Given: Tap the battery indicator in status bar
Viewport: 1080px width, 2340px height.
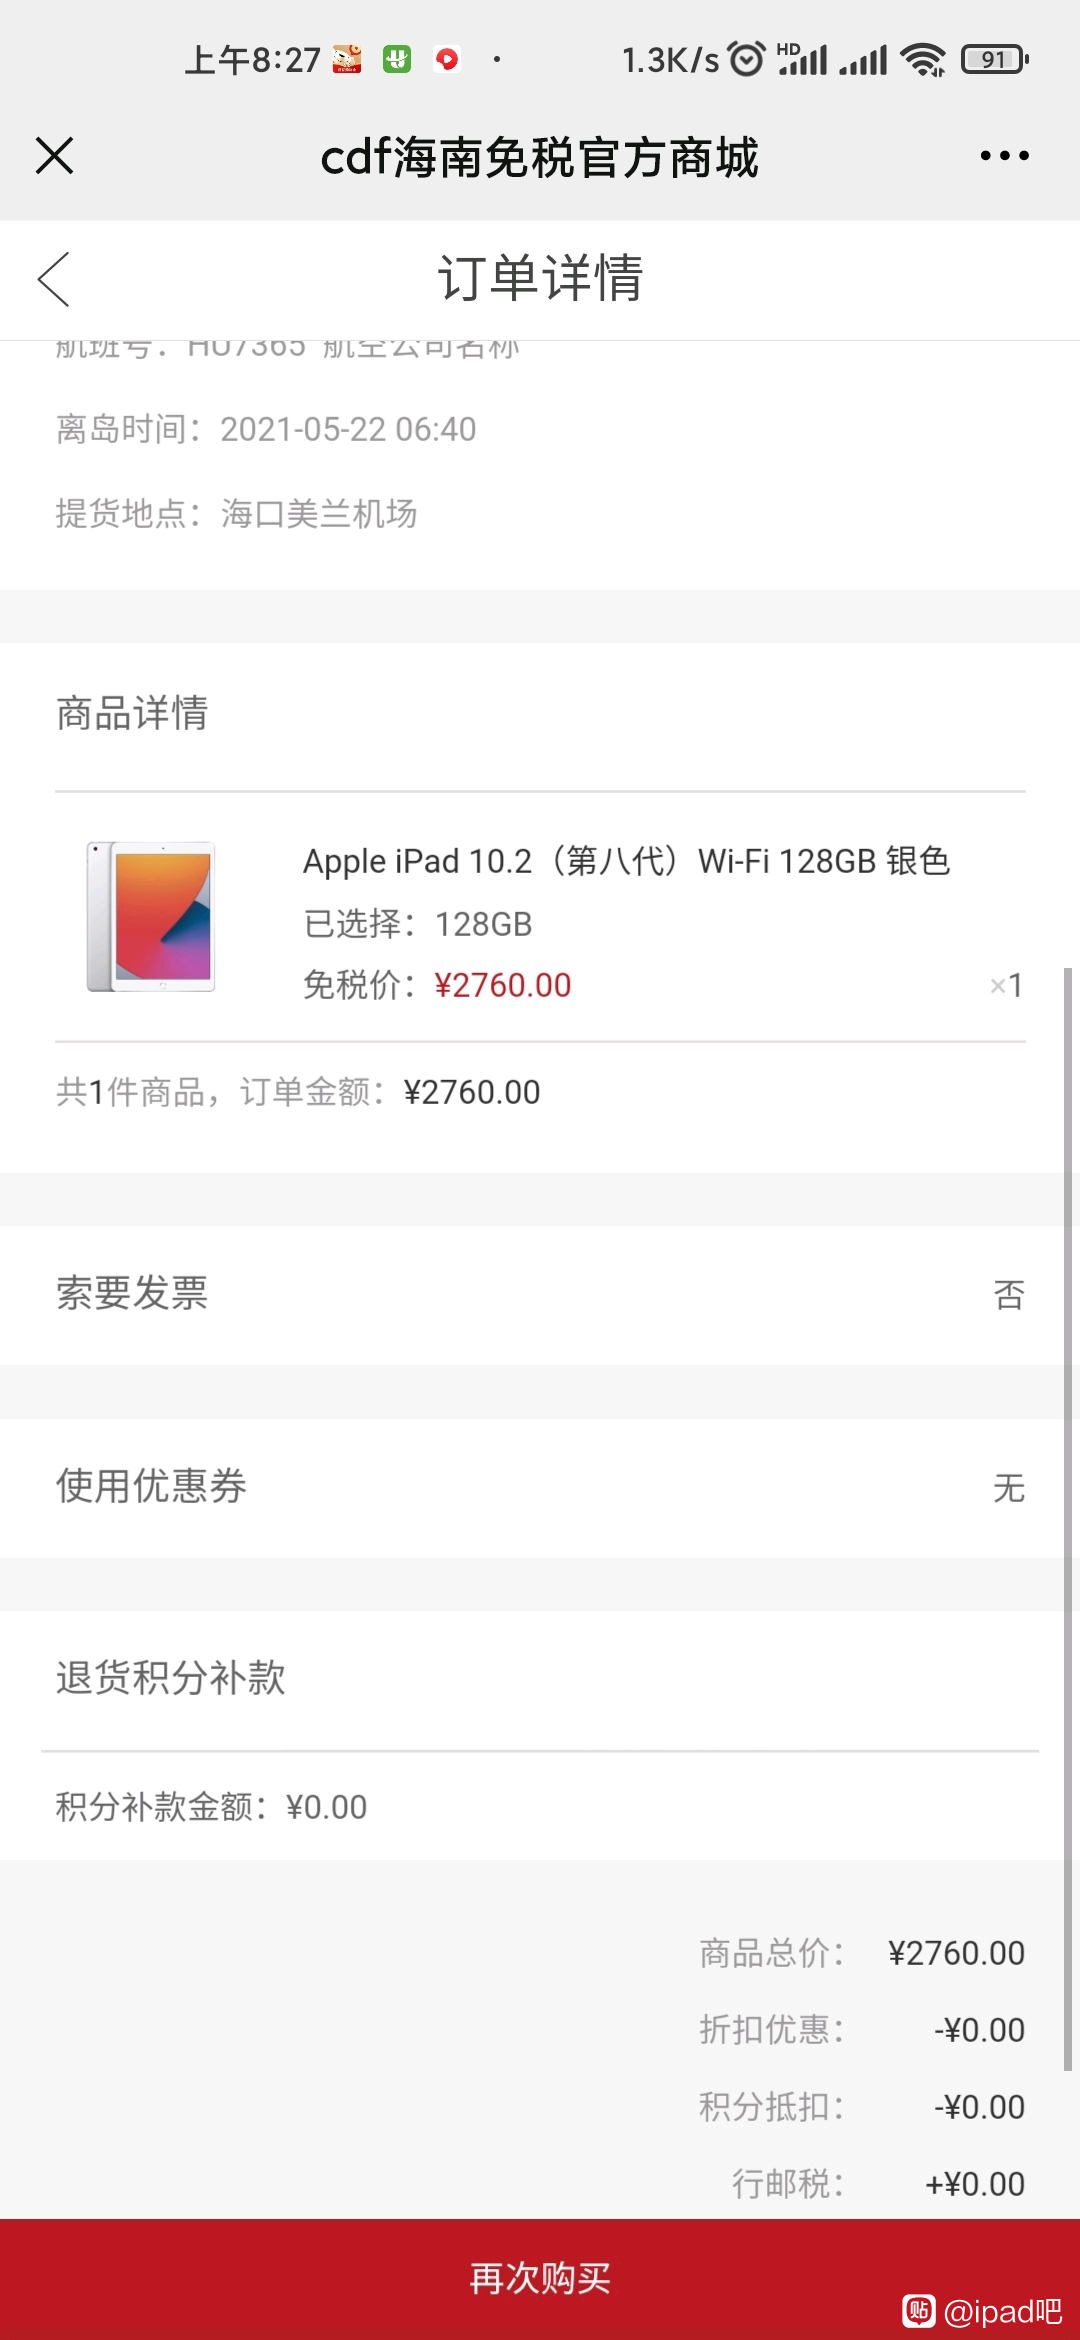Looking at the screenshot, I should [x=995, y=60].
